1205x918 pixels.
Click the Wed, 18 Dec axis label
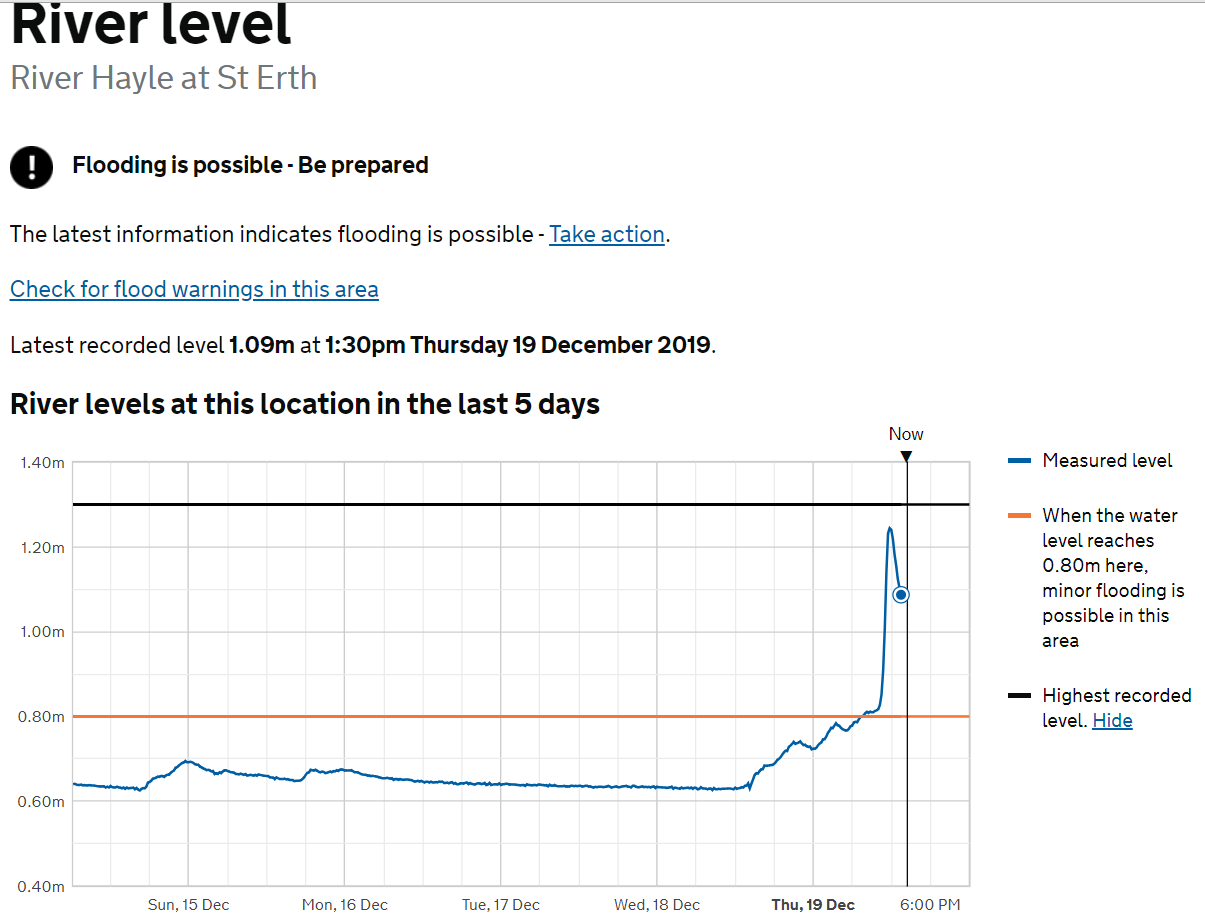click(657, 905)
